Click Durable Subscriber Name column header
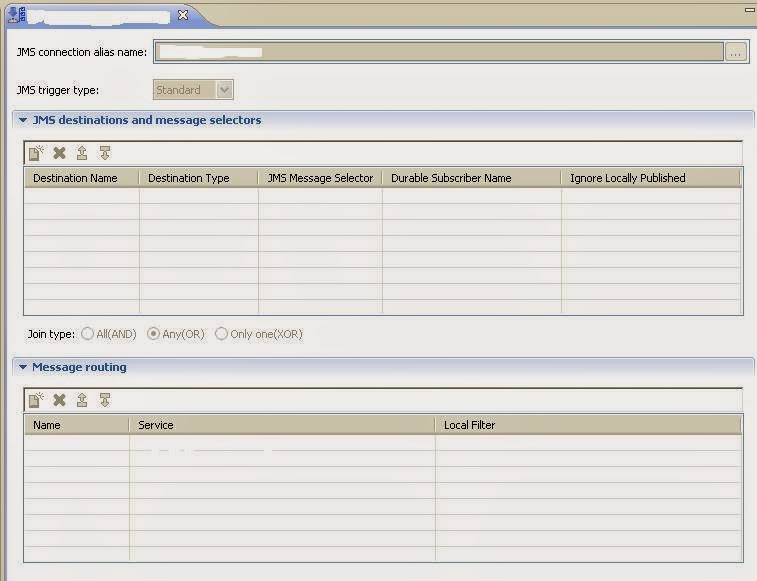This screenshot has height=581, width=757. click(472, 178)
